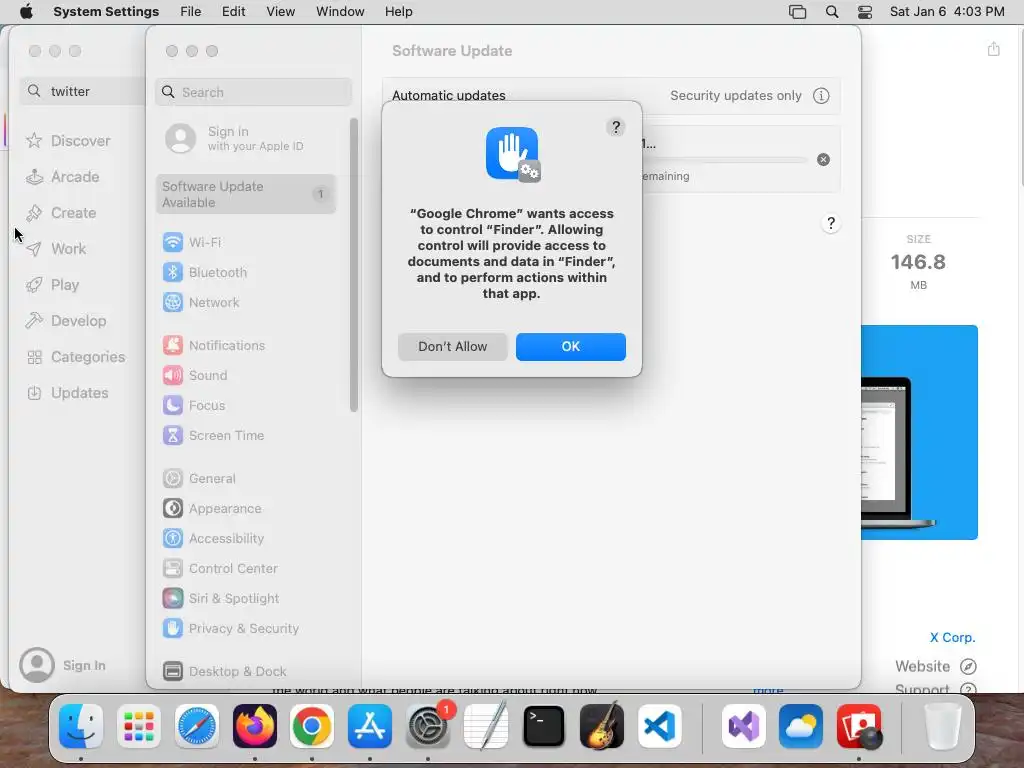Open the View menu
This screenshot has height=768, width=1024.
[280, 12]
